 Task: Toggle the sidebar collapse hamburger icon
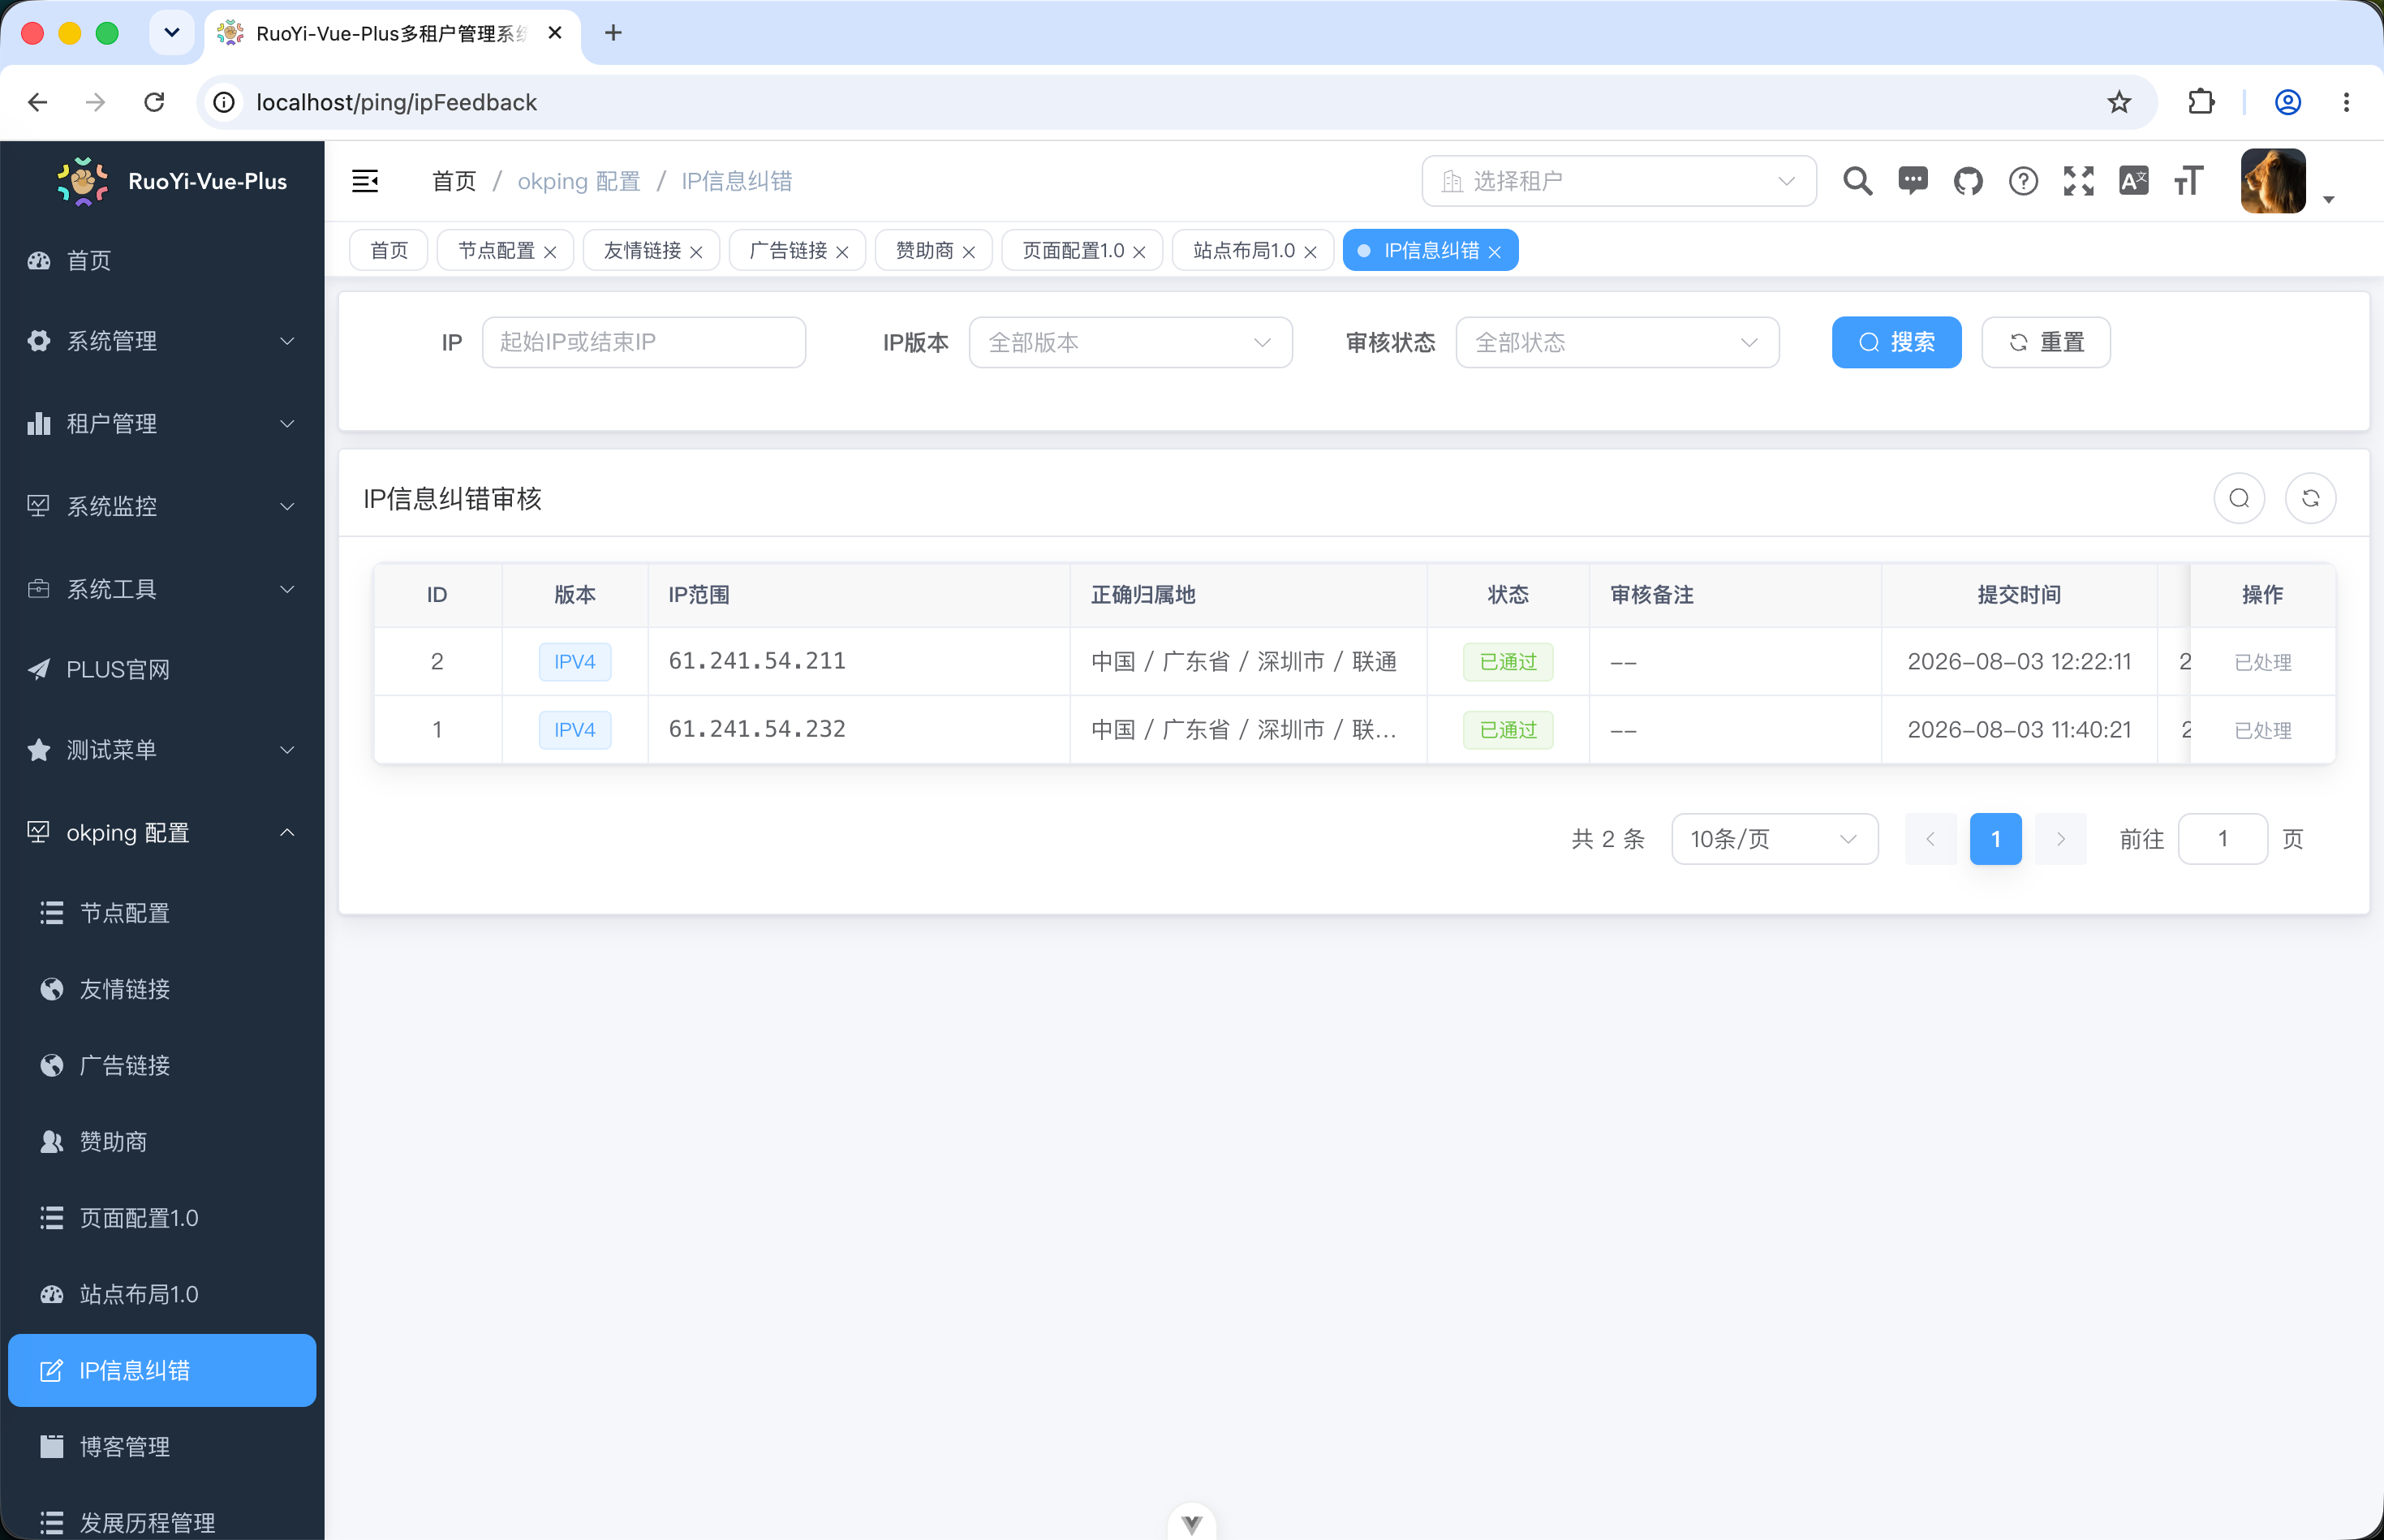click(x=365, y=181)
